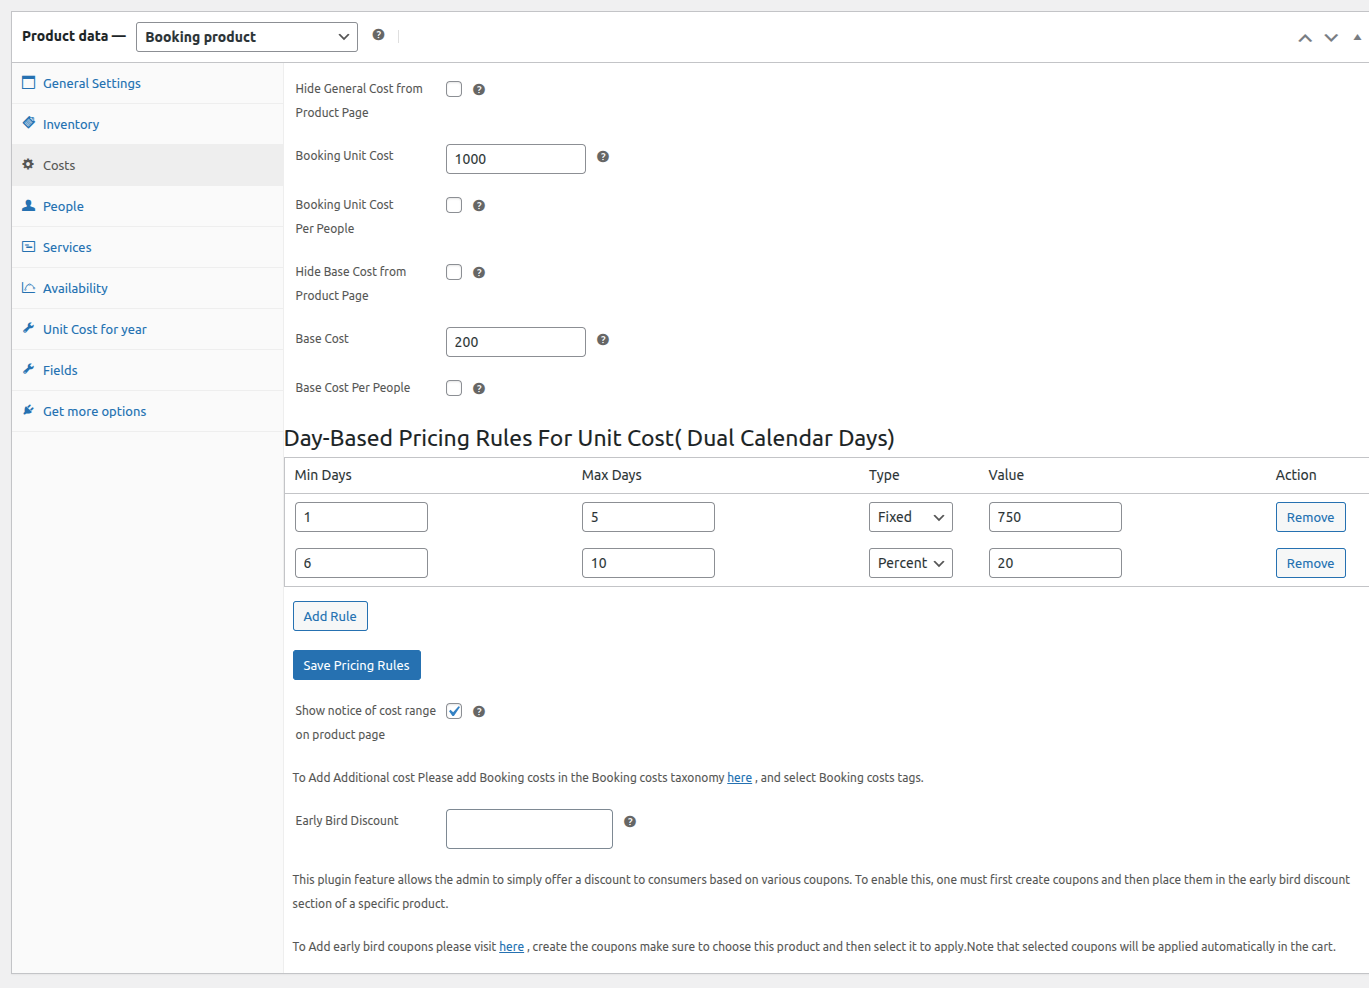Click help icon for Base Cost Per People
This screenshot has width=1369, height=988.
479,389
